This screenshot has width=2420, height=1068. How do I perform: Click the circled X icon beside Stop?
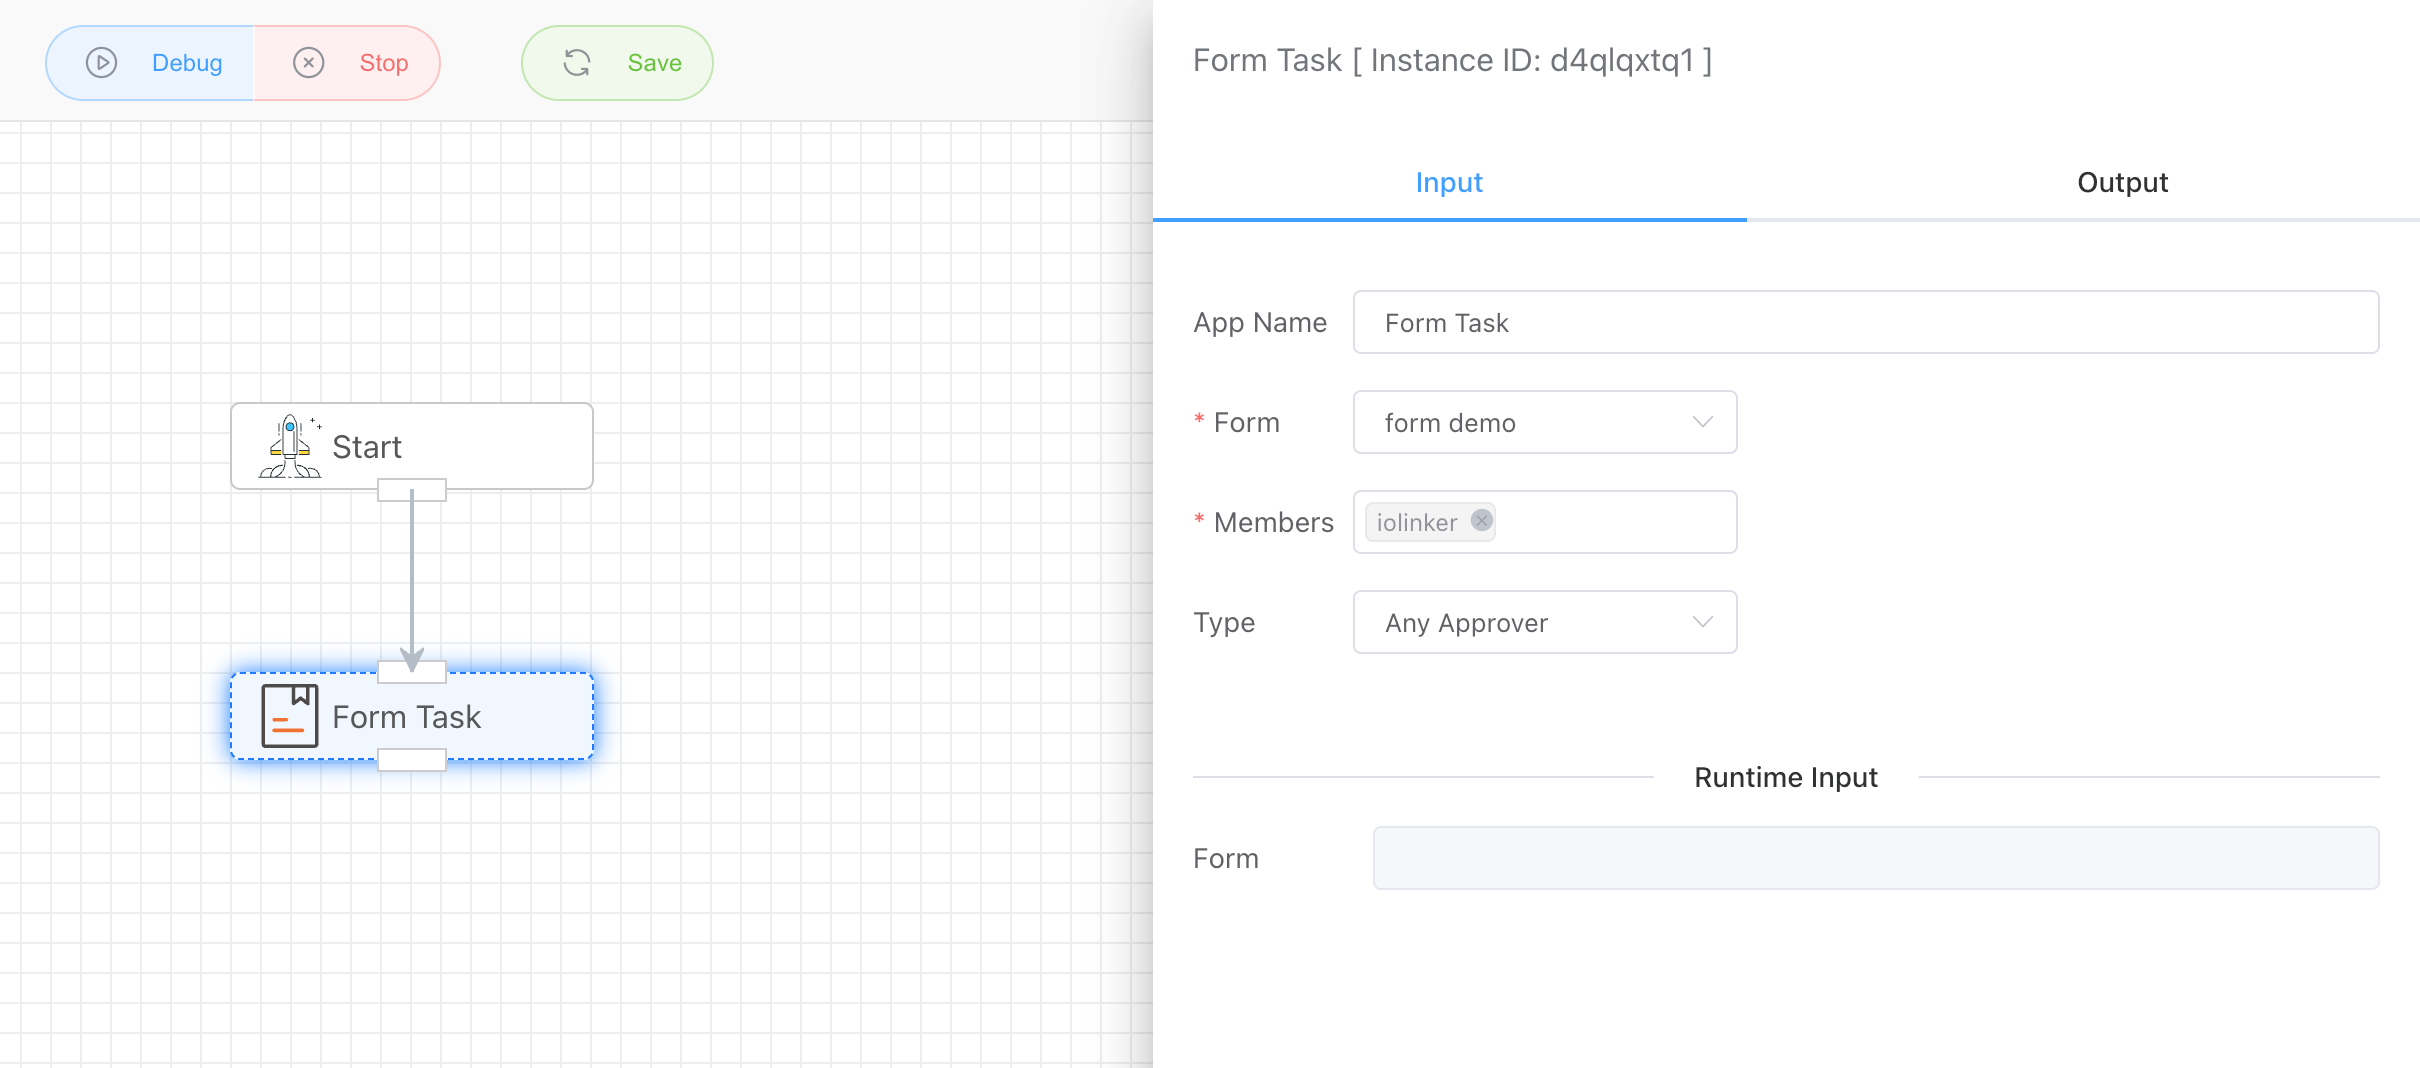[x=308, y=63]
